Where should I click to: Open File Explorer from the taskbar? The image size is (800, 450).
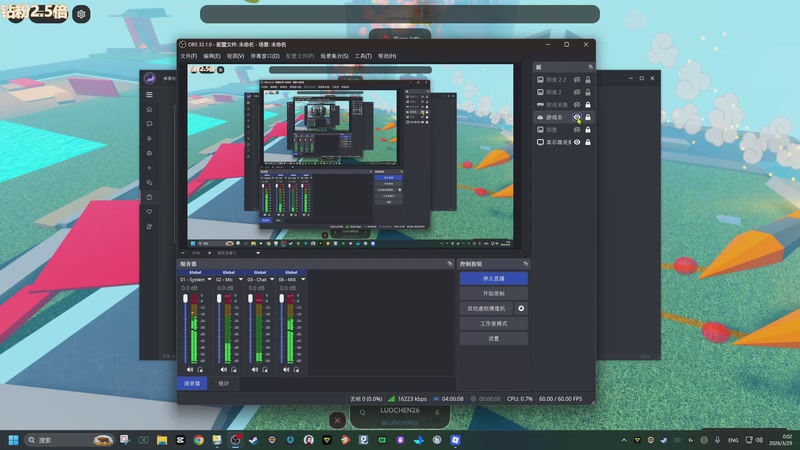click(162, 440)
